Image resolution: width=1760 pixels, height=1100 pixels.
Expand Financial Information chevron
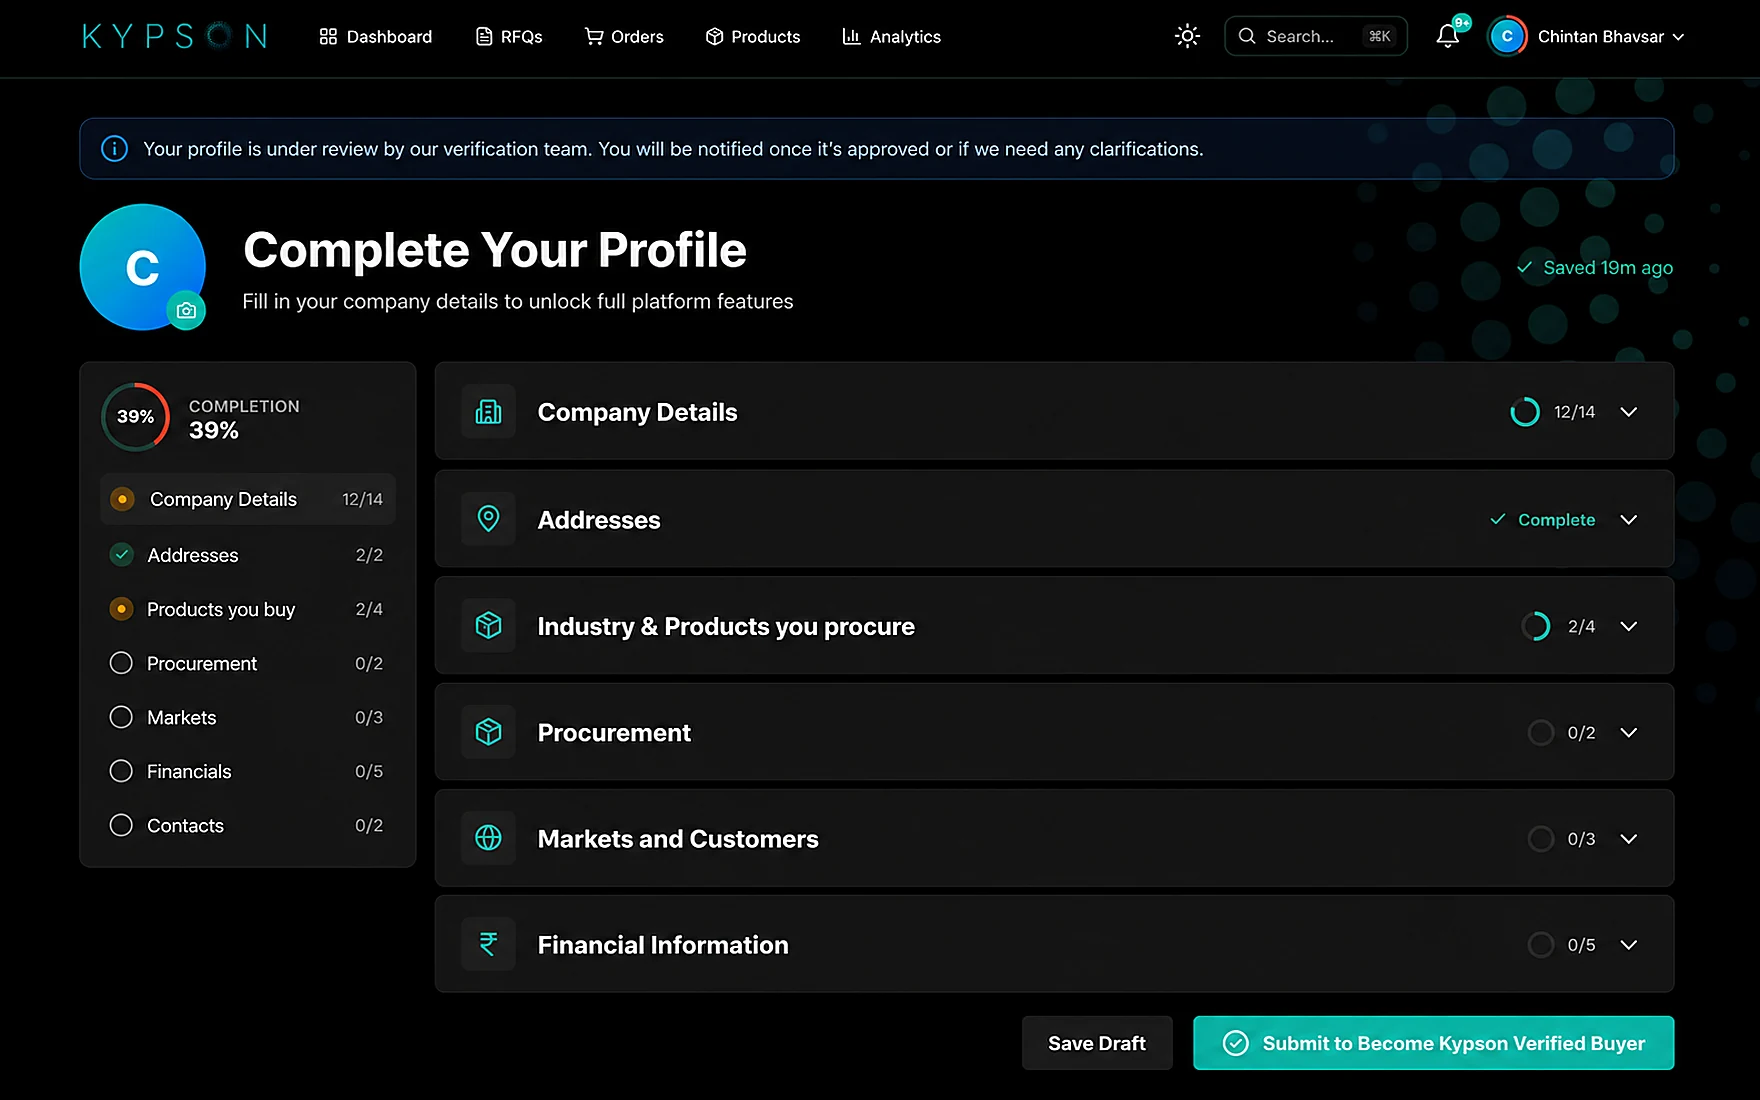pyautogui.click(x=1628, y=944)
